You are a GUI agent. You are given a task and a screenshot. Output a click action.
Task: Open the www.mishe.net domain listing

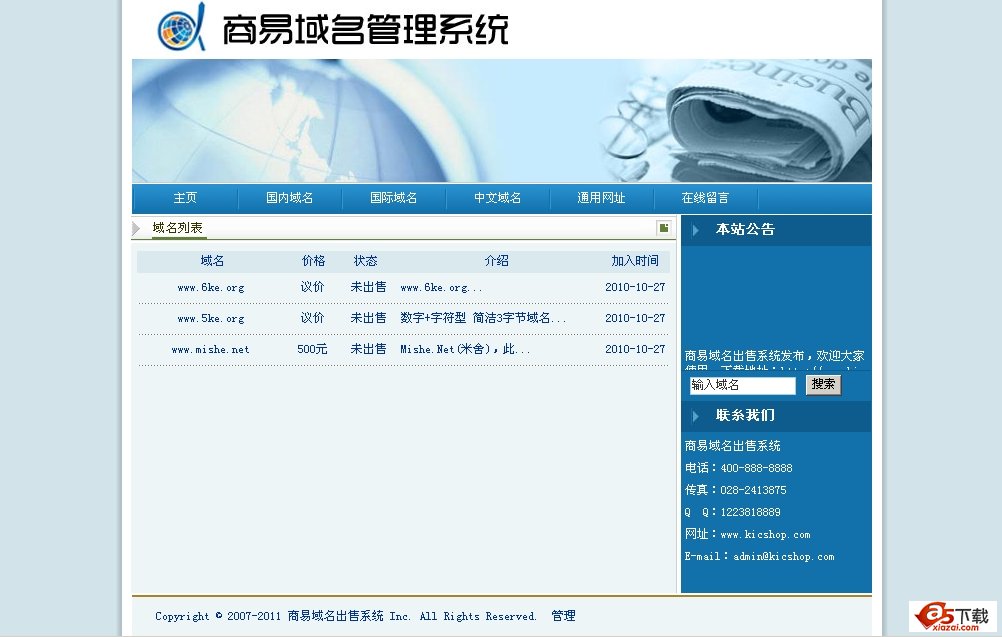point(211,349)
